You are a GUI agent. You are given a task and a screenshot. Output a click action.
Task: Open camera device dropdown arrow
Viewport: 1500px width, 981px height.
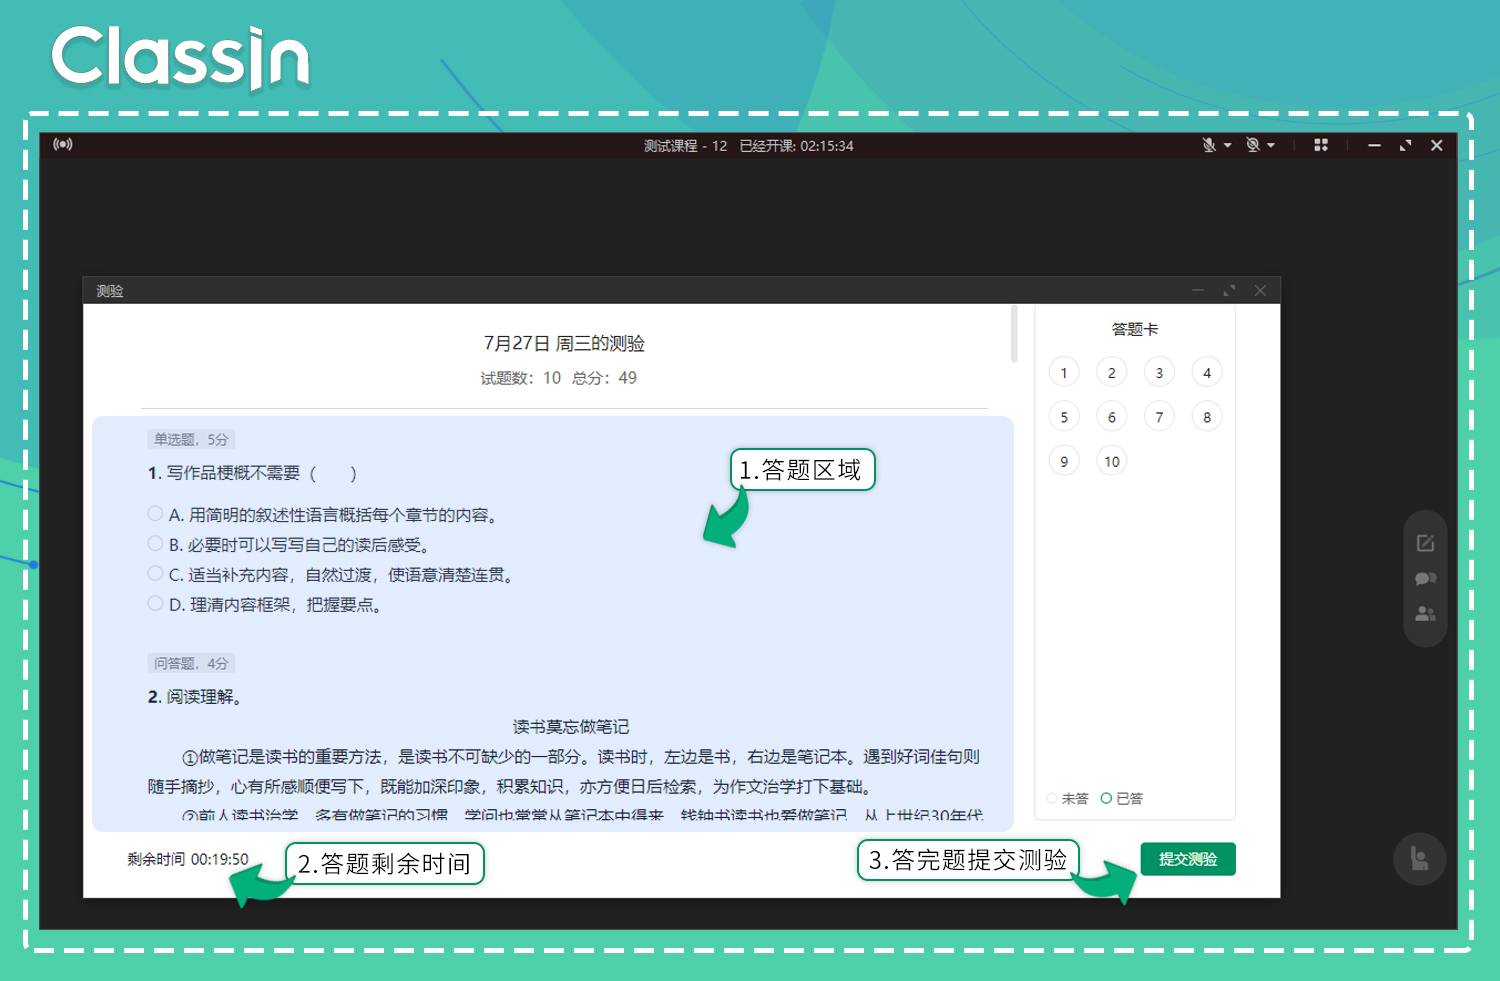click(1271, 146)
